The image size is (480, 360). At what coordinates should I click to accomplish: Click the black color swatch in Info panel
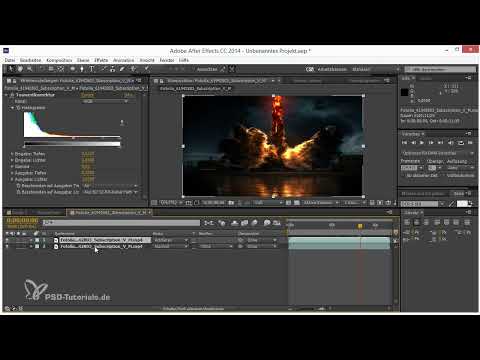coord(405,92)
